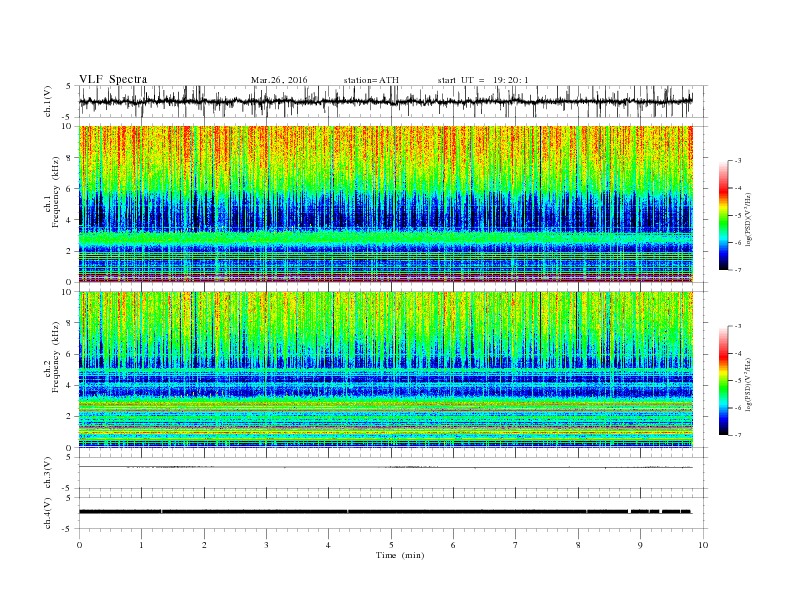Click the 'ch.1(V)' waveform axis label
Screen dimensions: 792x612
[48, 101]
